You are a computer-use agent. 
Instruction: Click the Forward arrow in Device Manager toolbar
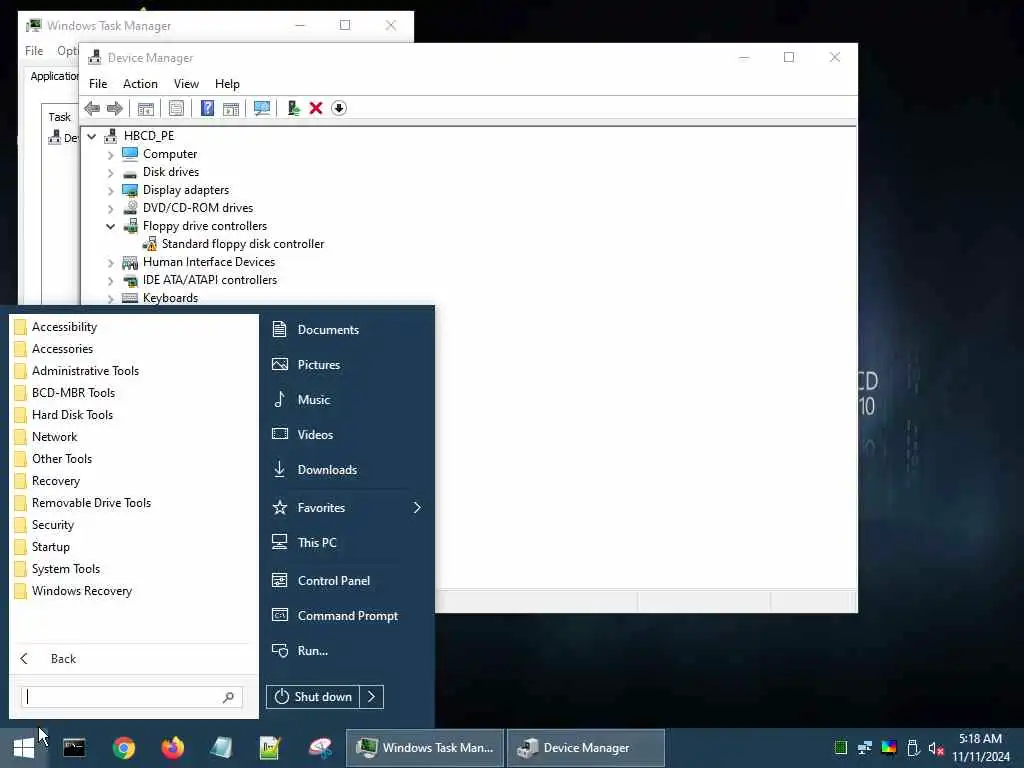(x=115, y=108)
